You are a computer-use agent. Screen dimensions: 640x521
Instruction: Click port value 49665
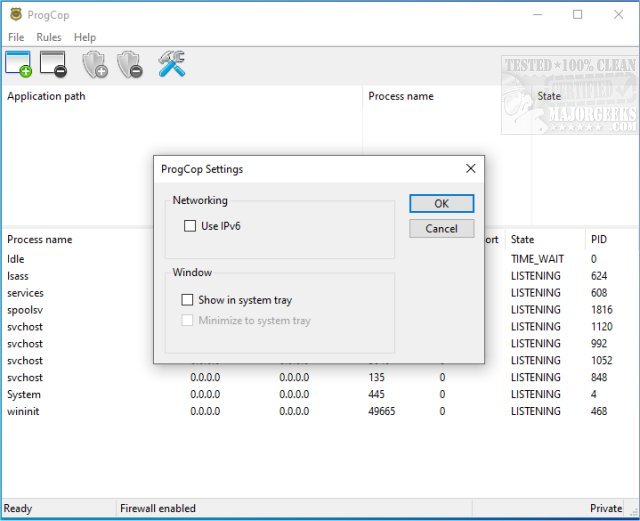[382, 411]
